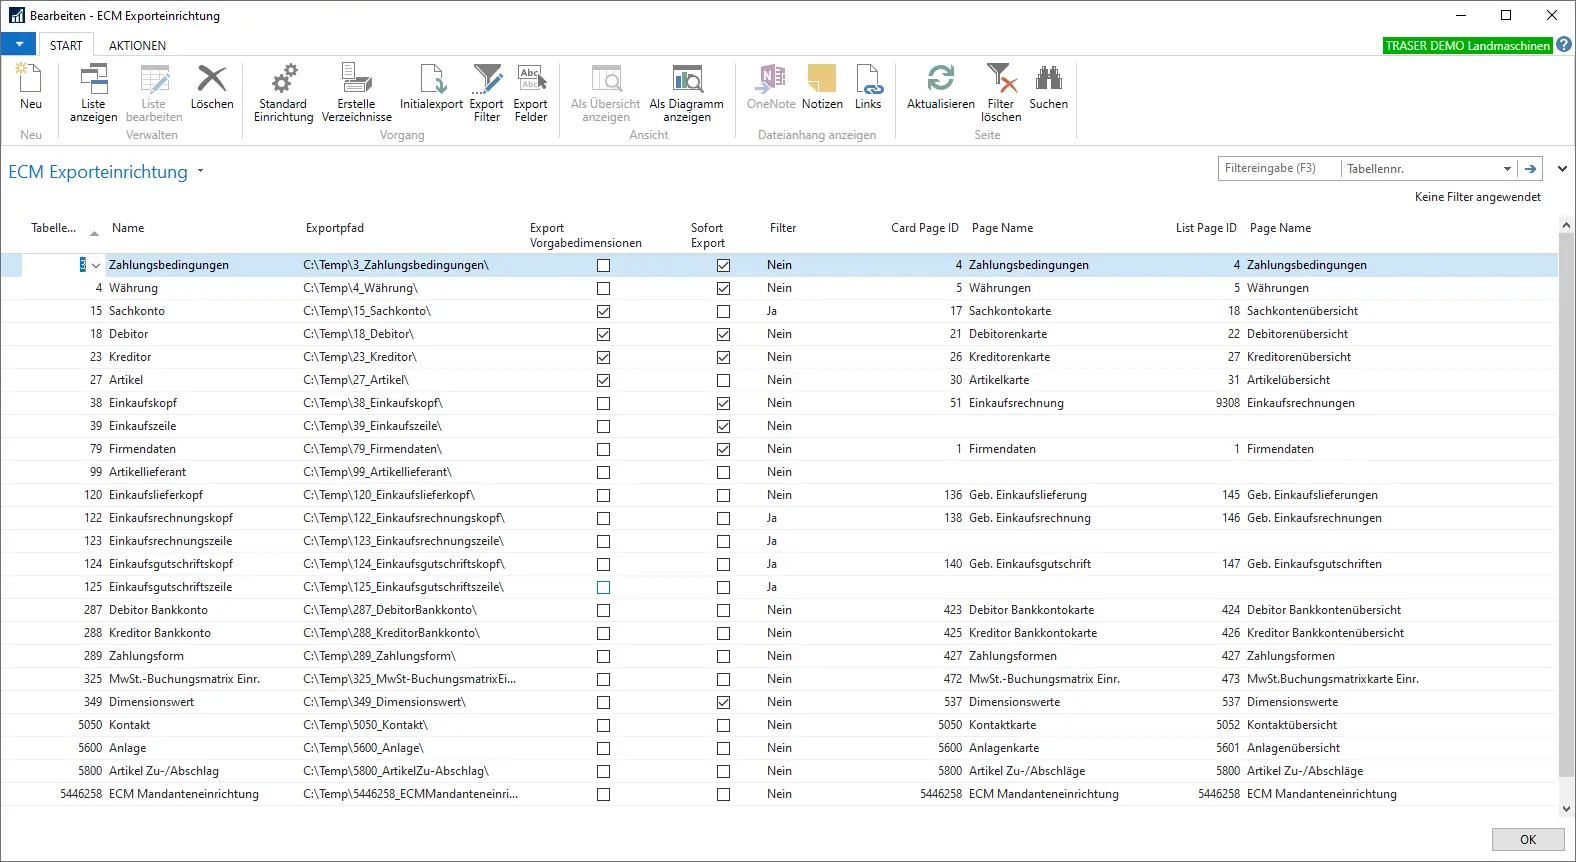Click the Liste bearbeiten ribbon icon
Screen dimensions: 1576x862
coord(154,93)
